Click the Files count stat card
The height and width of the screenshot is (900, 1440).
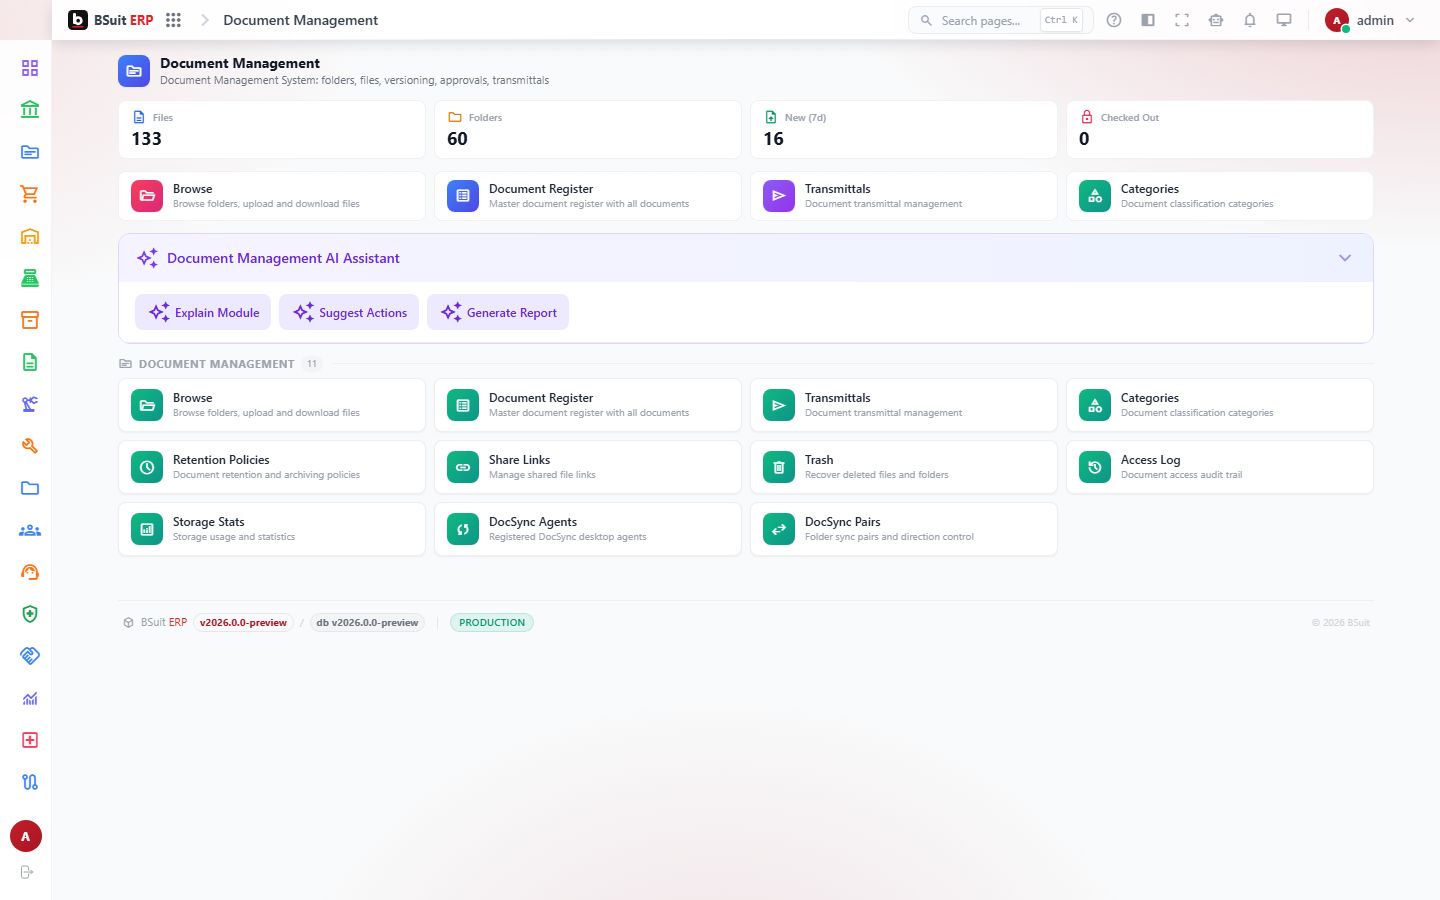pyautogui.click(x=272, y=129)
